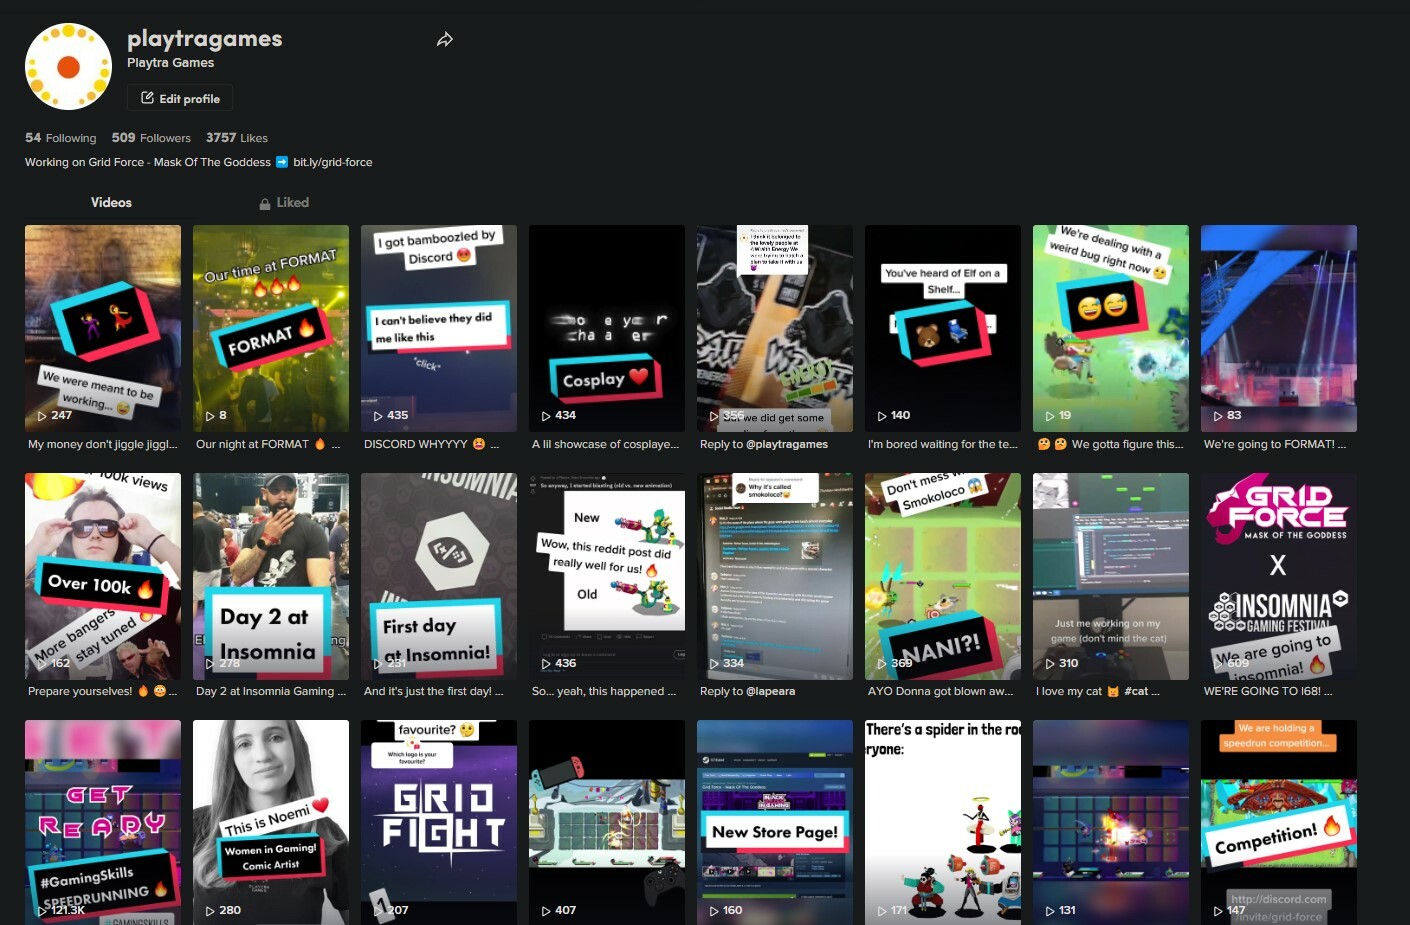Open the speedrun 'Competition!' video thumbnail
This screenshot has height=925, width=1410.
point(1279,822)
